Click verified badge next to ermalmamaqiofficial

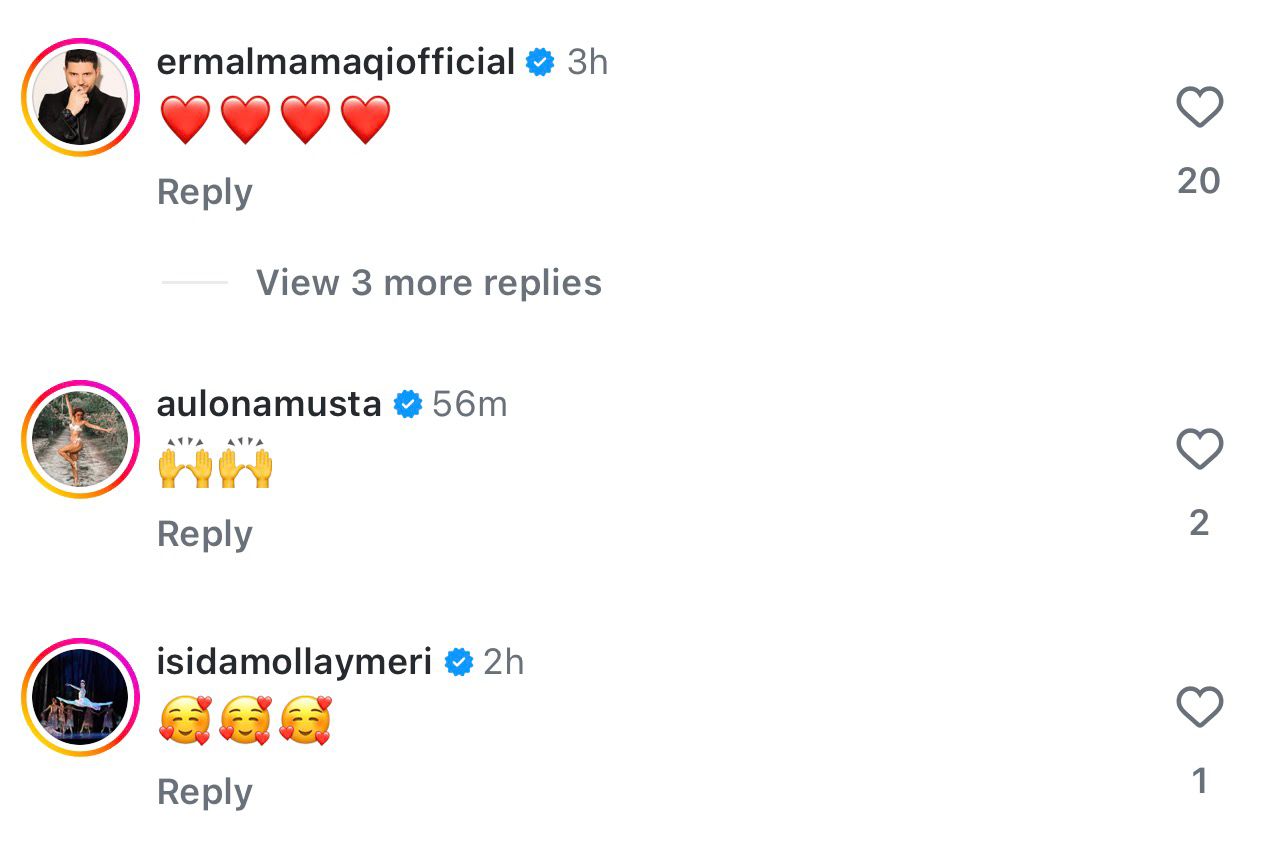pos(541,63)
